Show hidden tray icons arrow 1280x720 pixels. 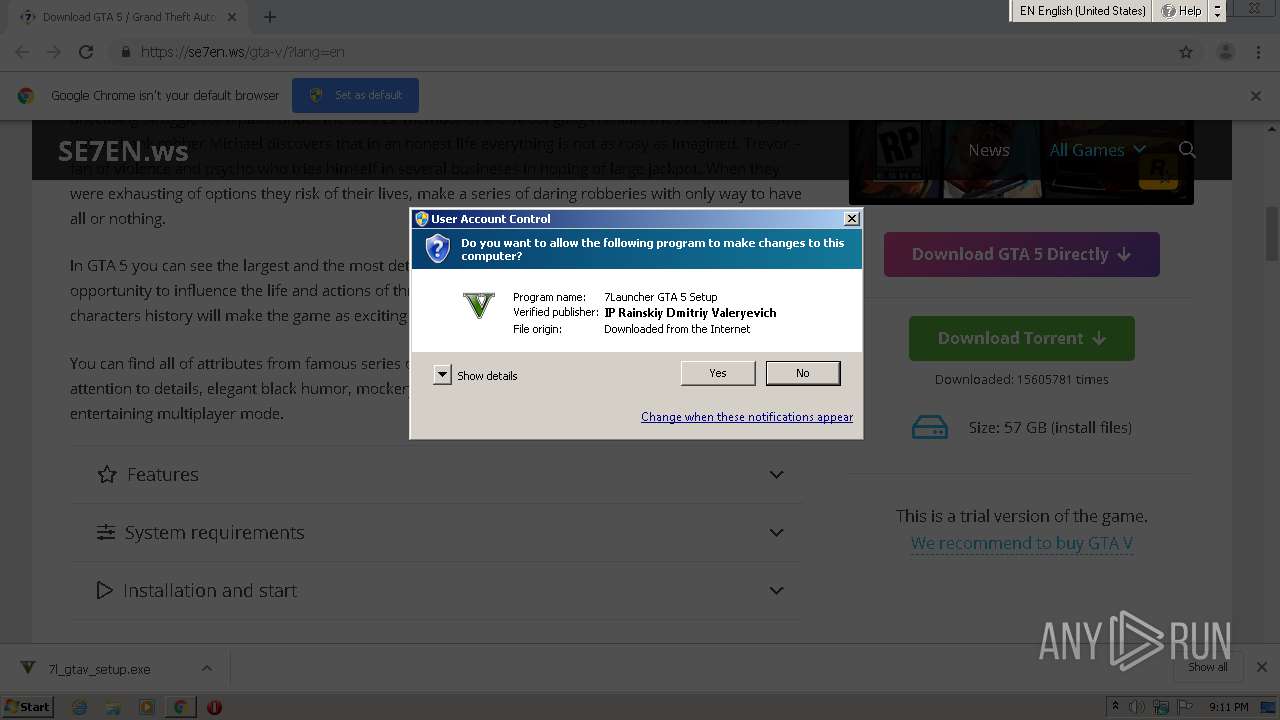click(x=1115, y=707)
